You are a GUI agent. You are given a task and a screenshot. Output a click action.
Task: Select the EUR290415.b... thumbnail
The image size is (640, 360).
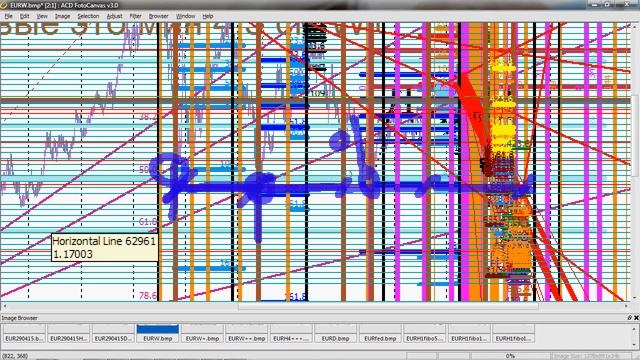pyautogui.click(x=24, y=333)
